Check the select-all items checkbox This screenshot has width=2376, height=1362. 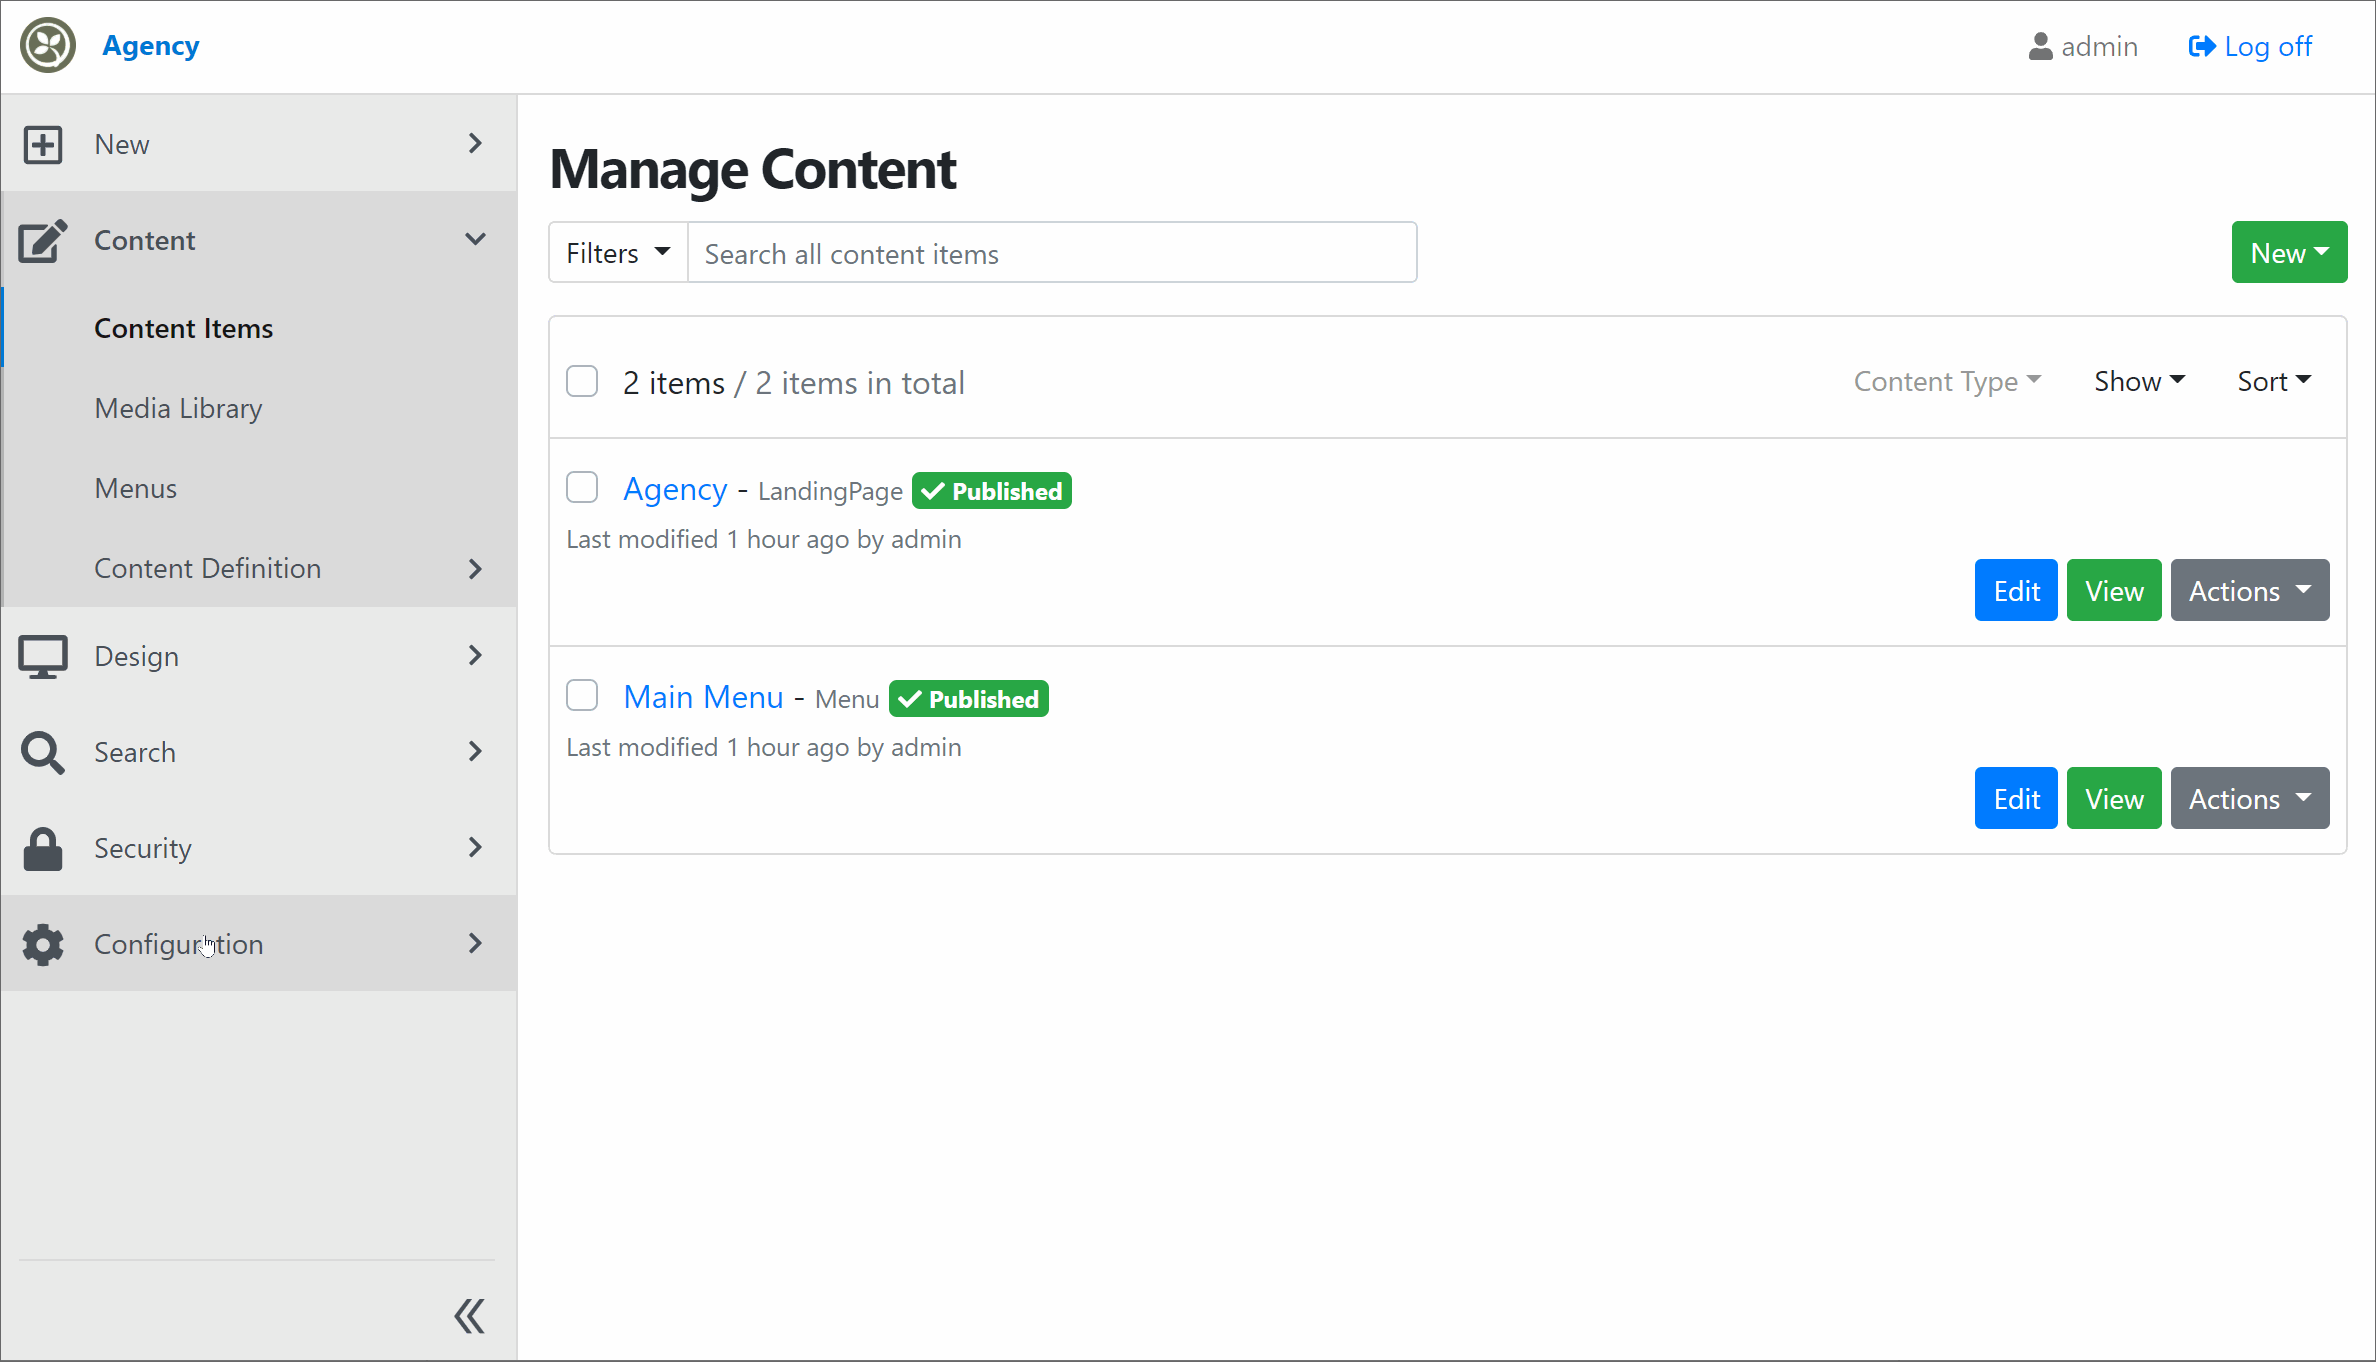(x=582, y=381)
